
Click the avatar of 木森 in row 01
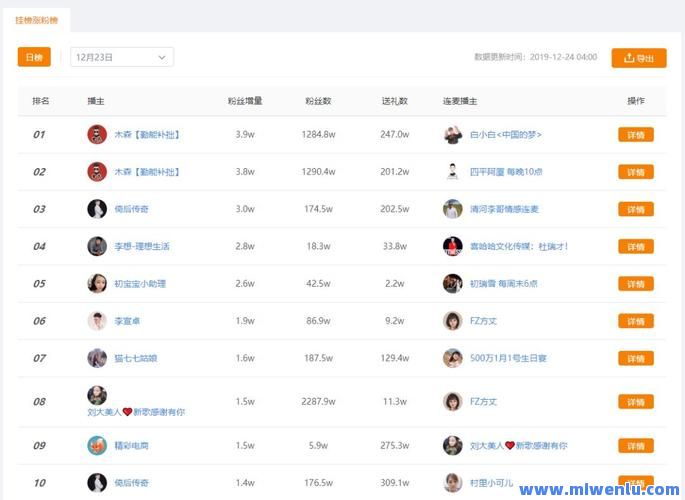click(x=97, y=134)
